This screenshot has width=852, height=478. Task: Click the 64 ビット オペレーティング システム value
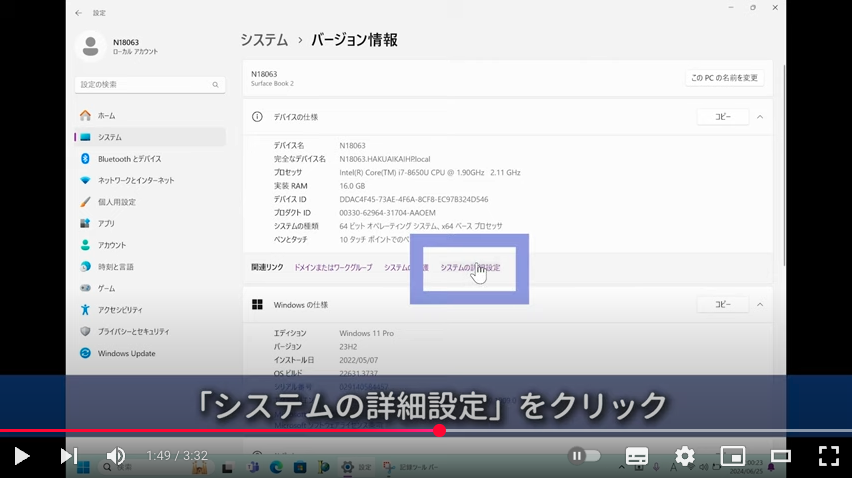pyautogui.click(x=421, y=226)
